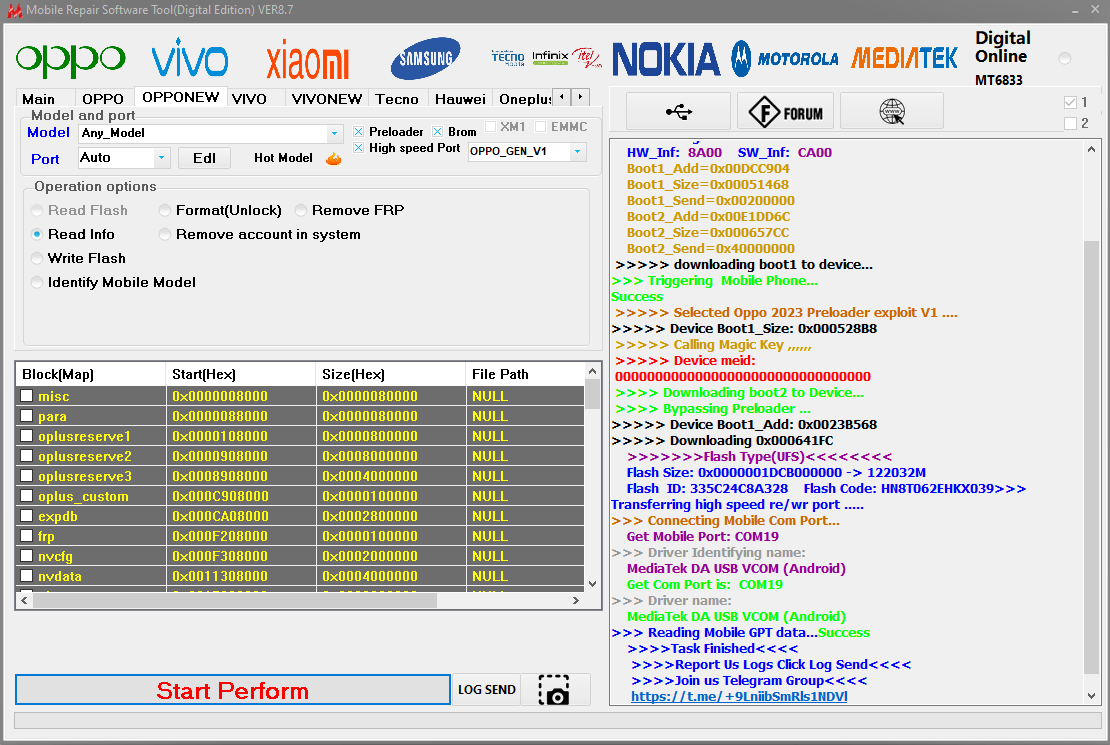The width and height of the screenshot is (1110, 745).
Task: Click the partition table scroll down arrow
Action: point(593,584)
